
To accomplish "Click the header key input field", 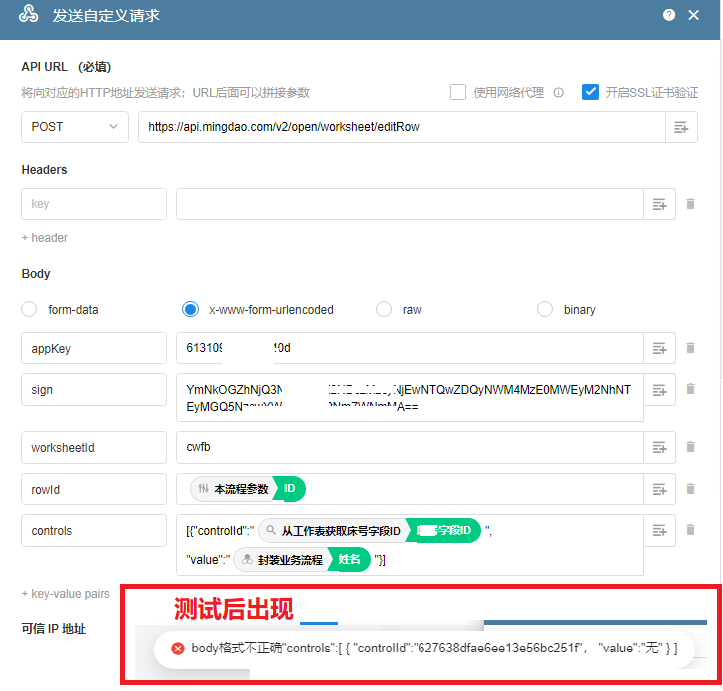I will tap(94, 204).
